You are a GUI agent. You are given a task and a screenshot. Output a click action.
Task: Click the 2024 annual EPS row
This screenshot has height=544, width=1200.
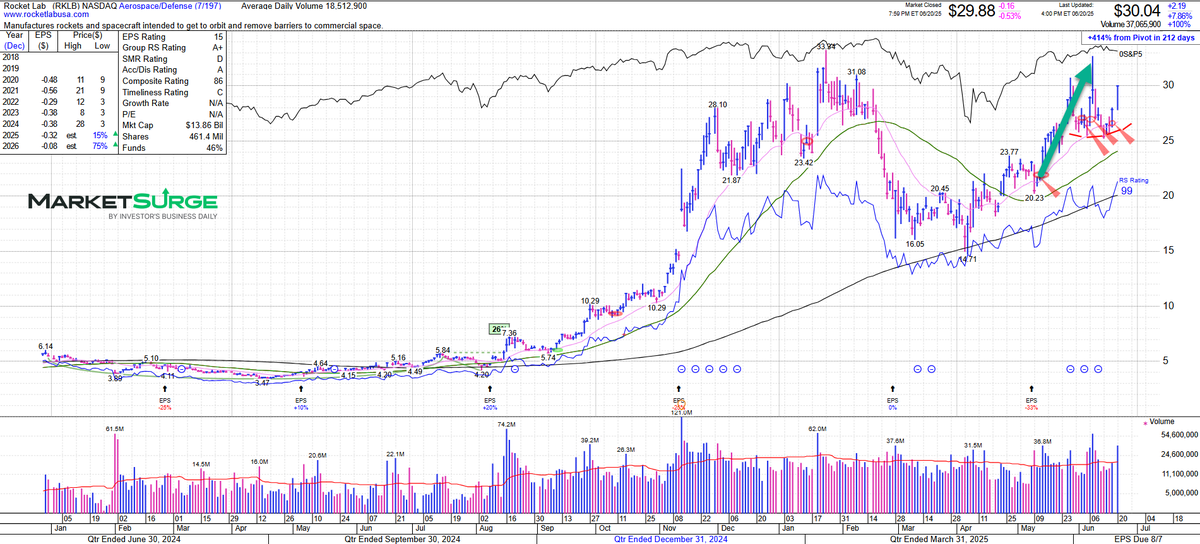(58, 125)
